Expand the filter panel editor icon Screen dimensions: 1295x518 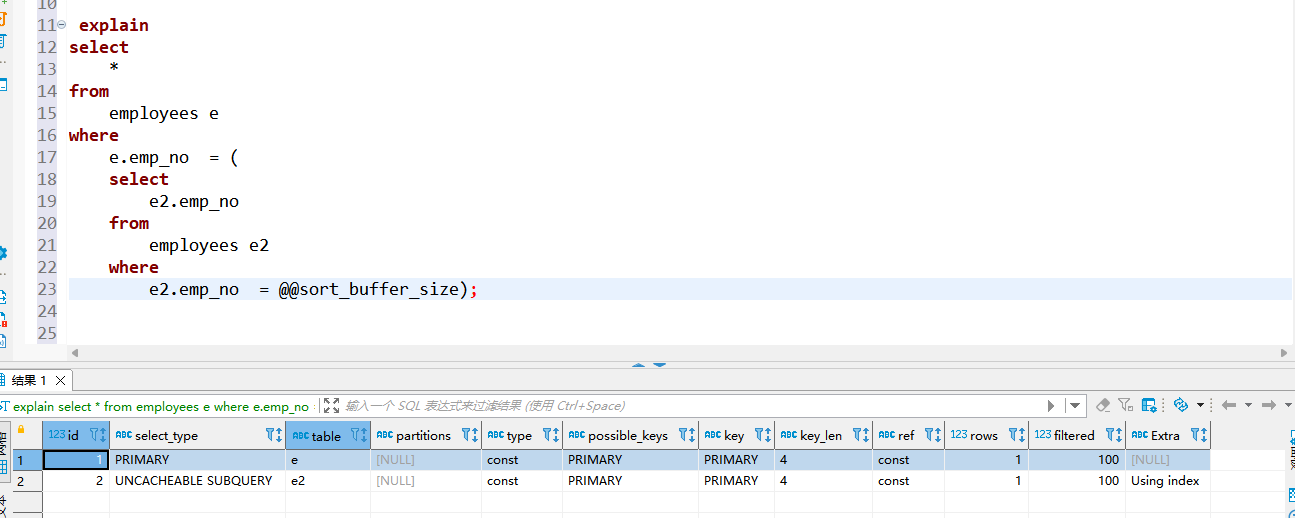point(332,406)
